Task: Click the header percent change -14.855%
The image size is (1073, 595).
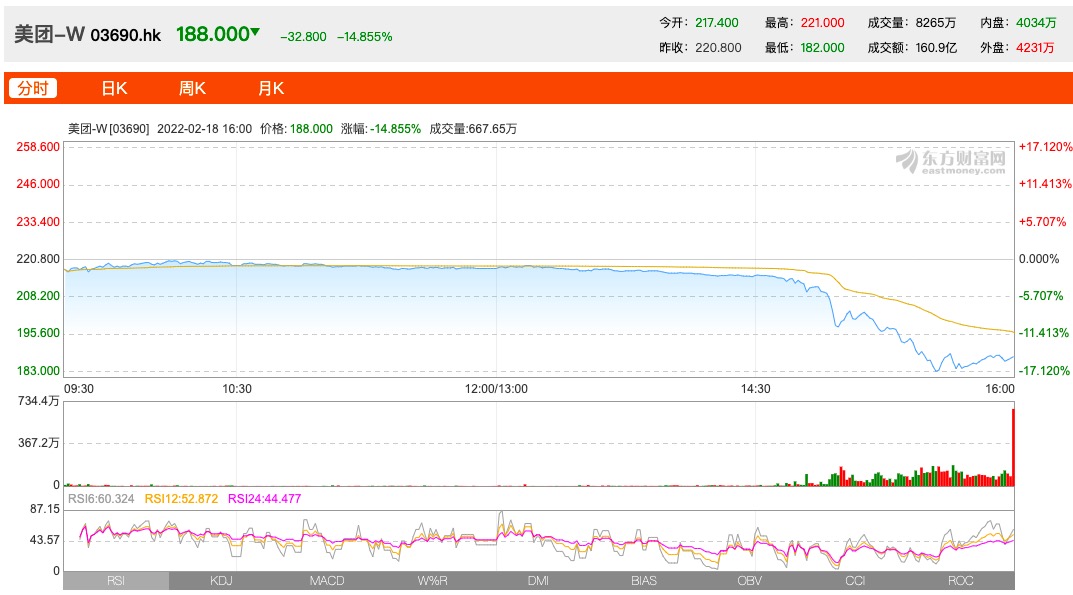Action: click(x=365, y=37)
